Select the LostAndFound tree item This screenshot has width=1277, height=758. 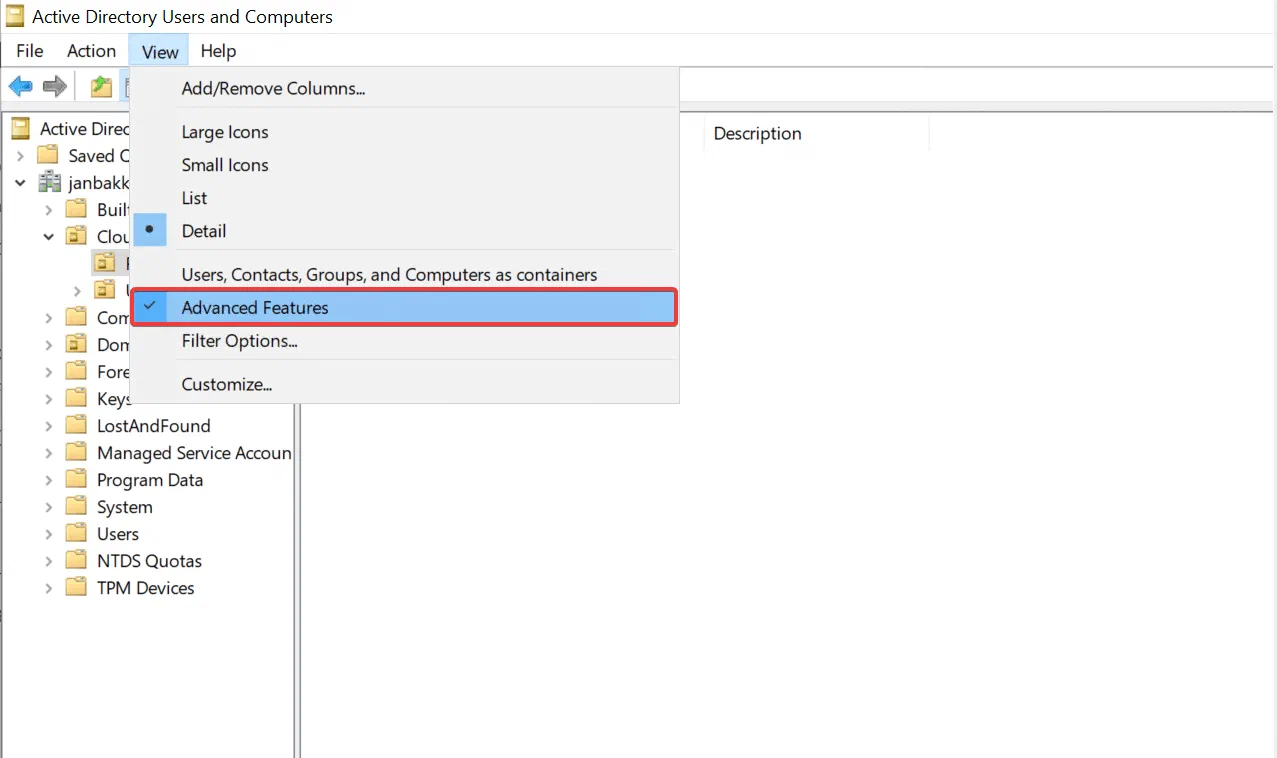tap(153, 426)
